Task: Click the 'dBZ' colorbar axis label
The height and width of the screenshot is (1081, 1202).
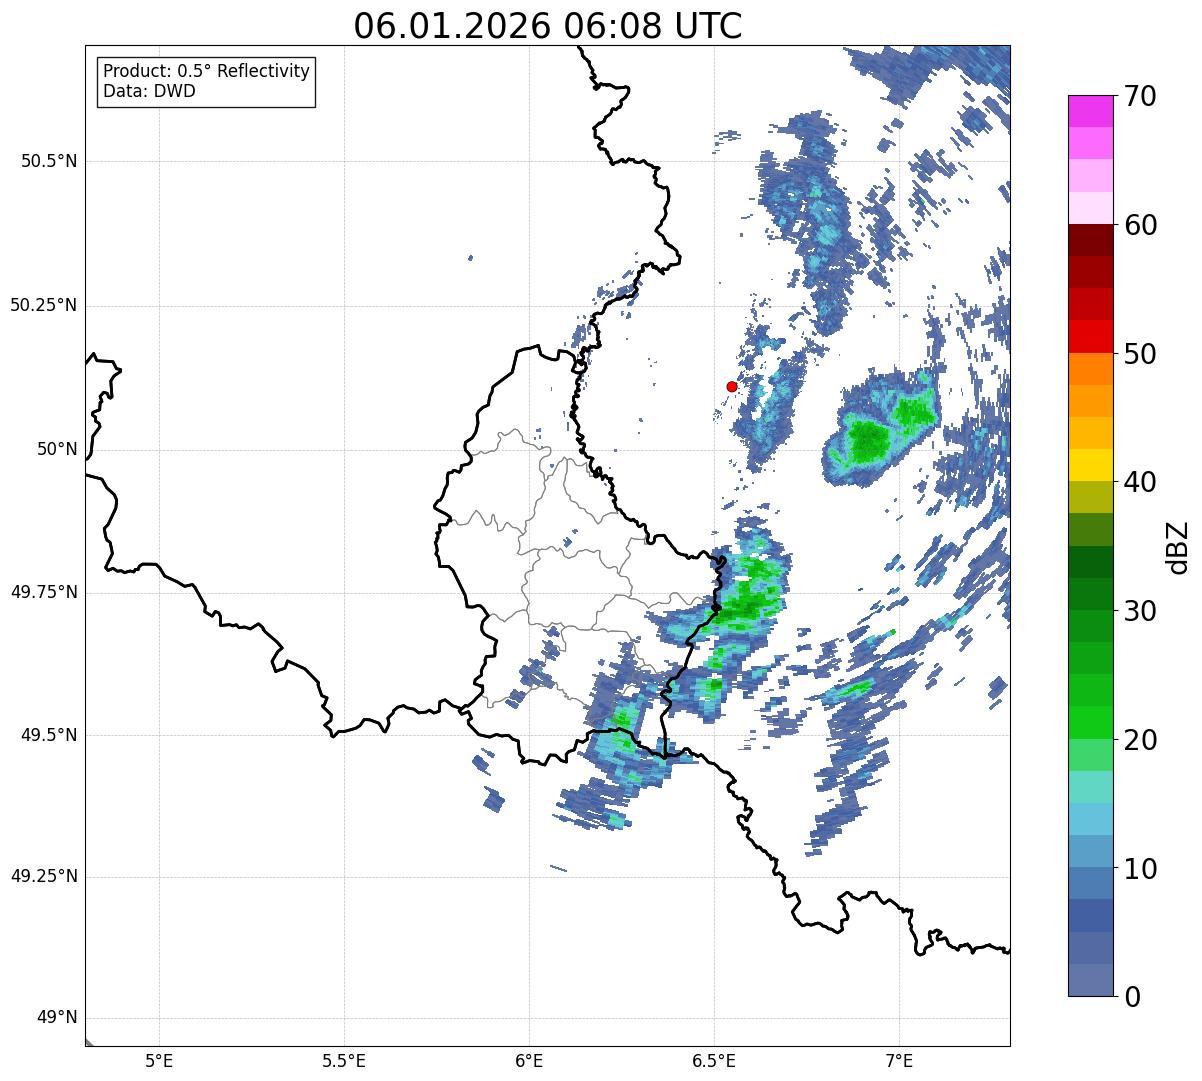Action: tap(1177, 546)
